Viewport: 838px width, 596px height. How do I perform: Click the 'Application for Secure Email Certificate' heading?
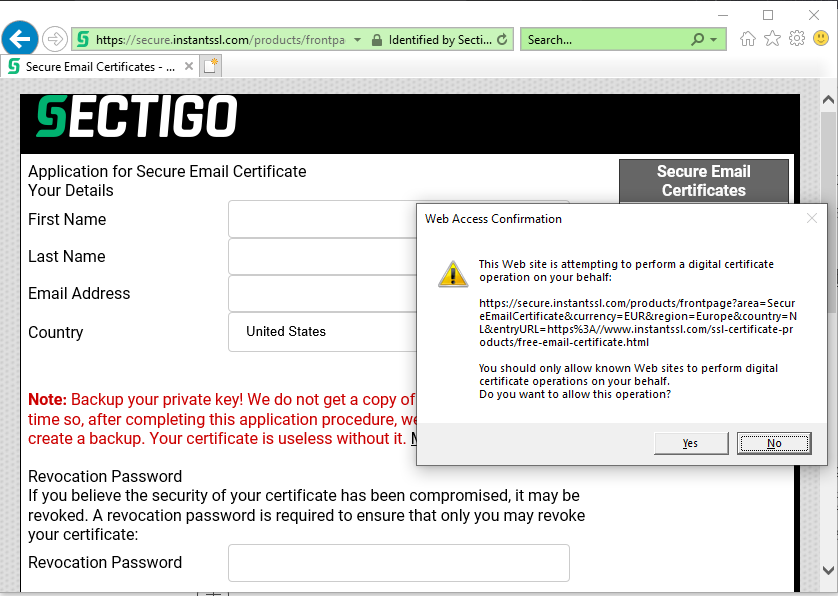click(167, 171)
